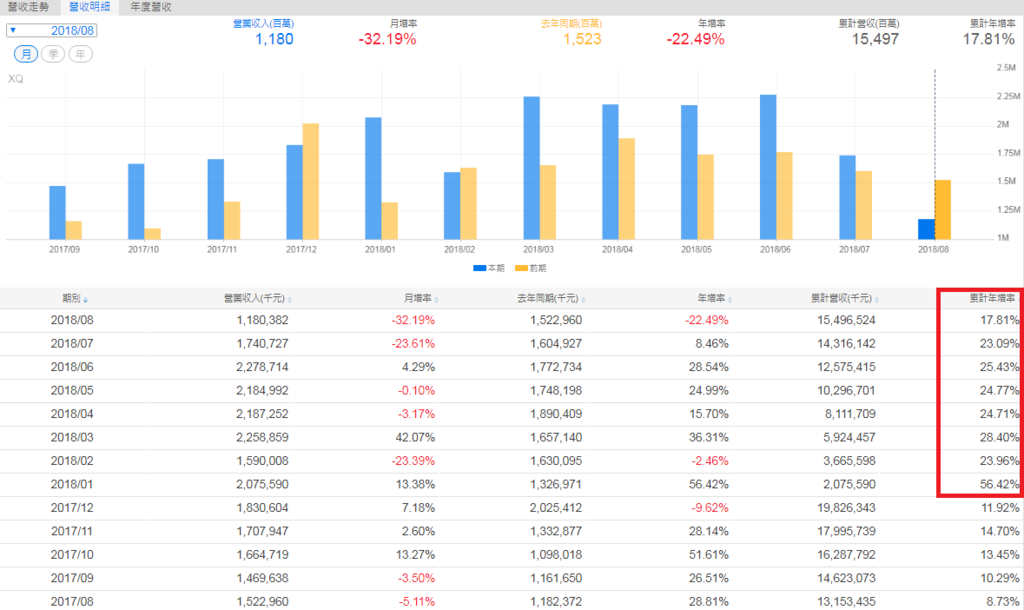Click the 2017/12 row period cell
Screen dimensions: 1024x610
tap(72, 508)
